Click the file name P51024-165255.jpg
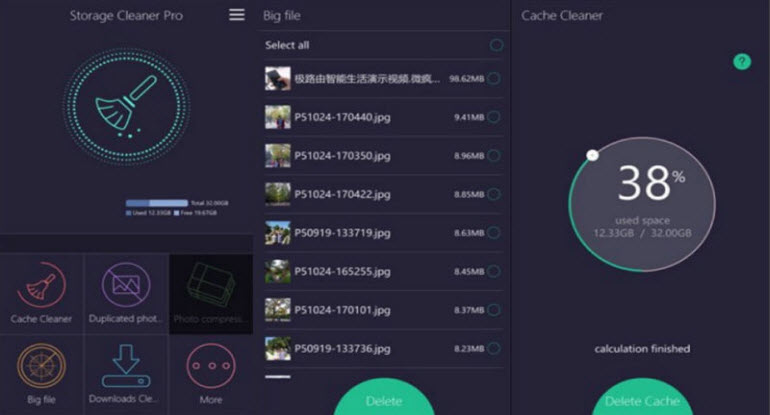 point(342,272)
